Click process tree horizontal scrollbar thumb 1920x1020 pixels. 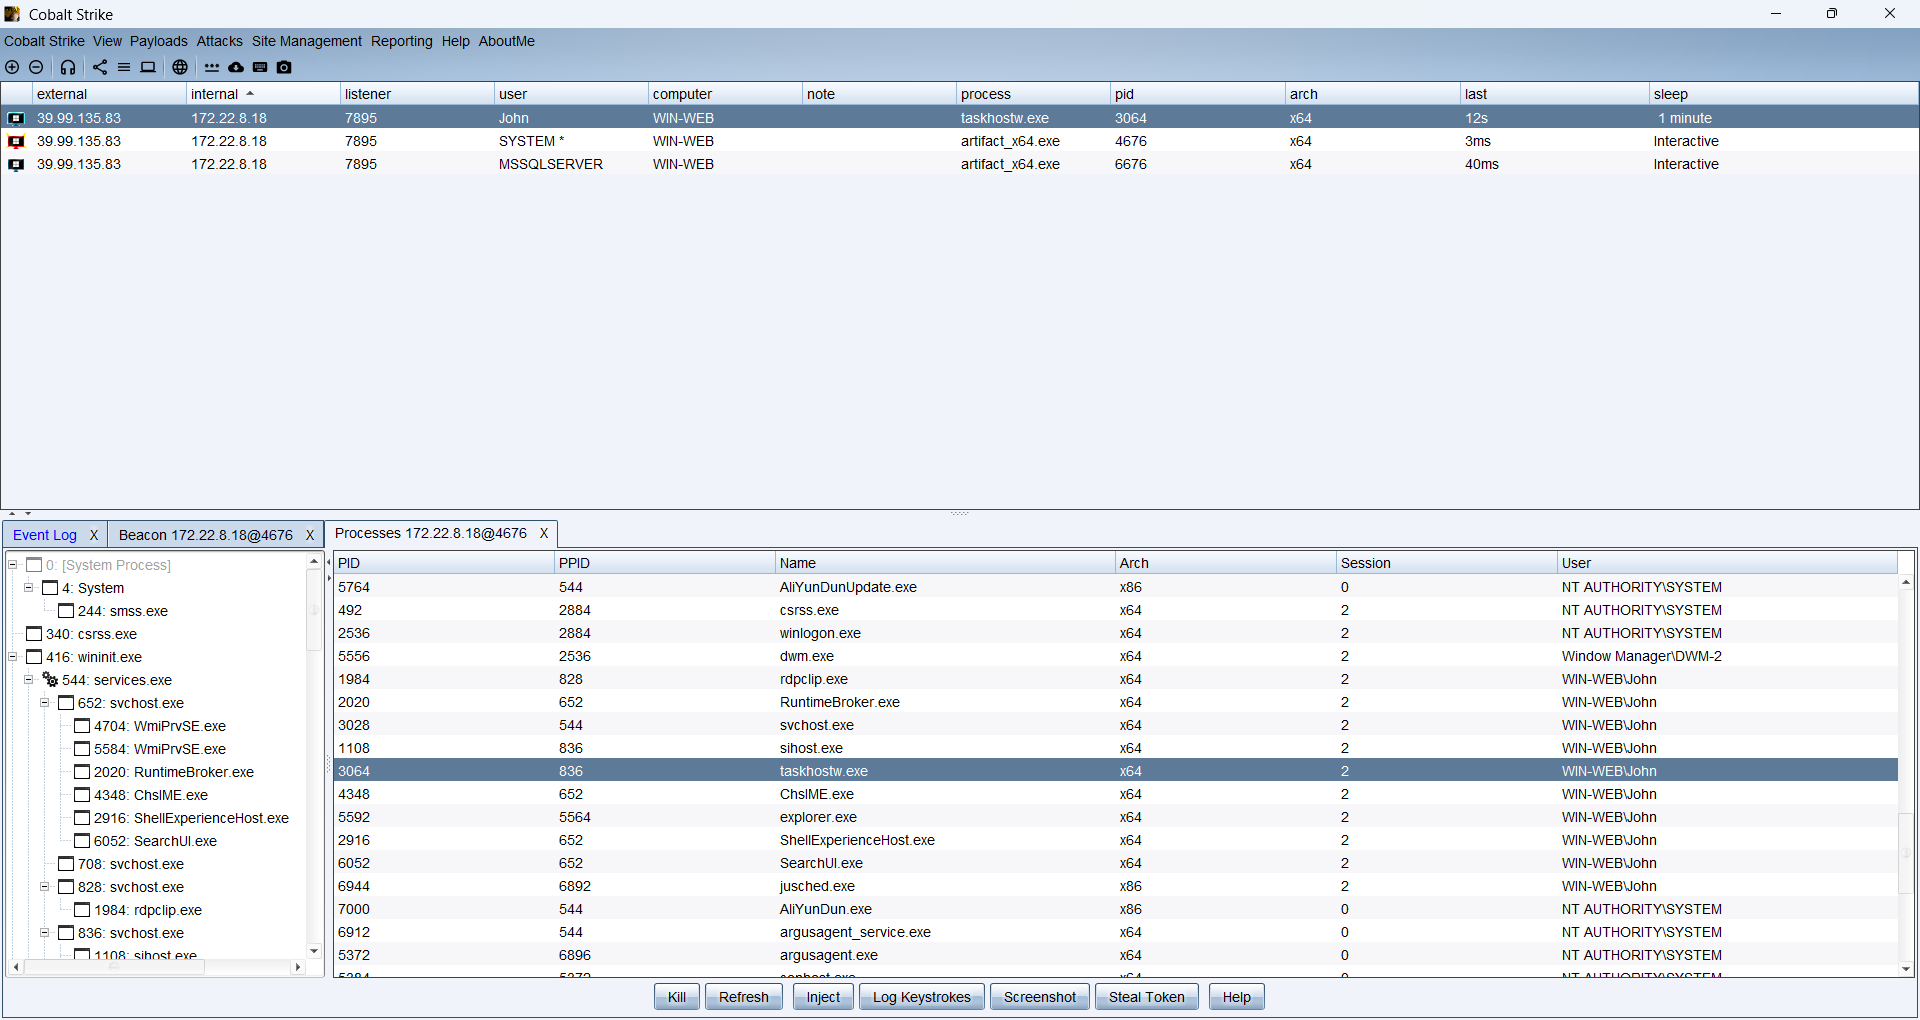[x=114, y=967]
